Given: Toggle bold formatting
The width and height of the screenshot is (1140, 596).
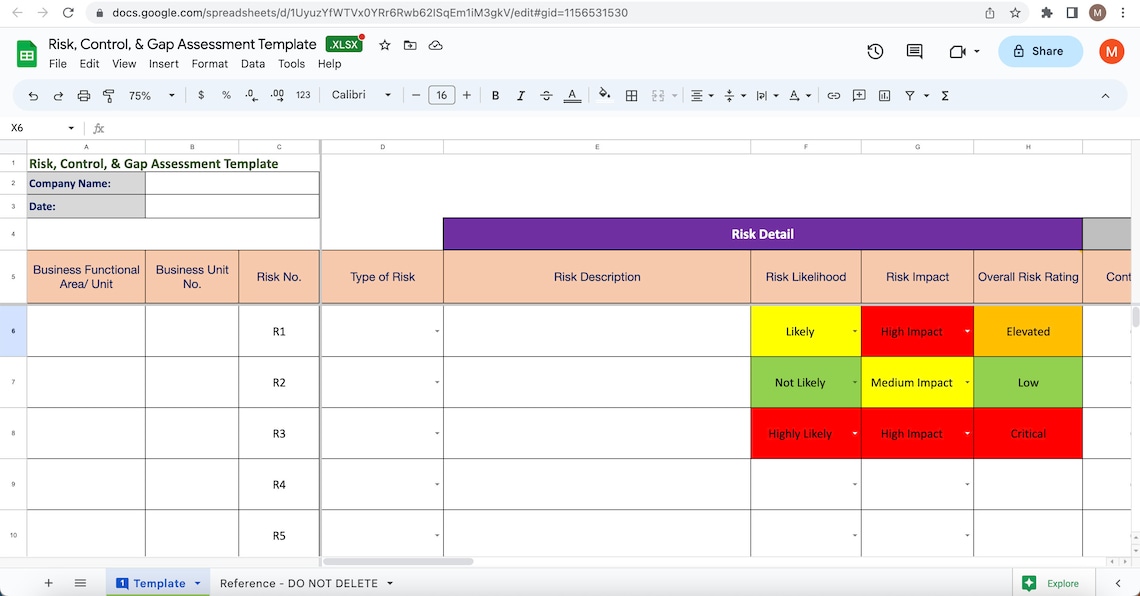Looking at the screenshot, I should pyautogui.click(x=495, y=95).
